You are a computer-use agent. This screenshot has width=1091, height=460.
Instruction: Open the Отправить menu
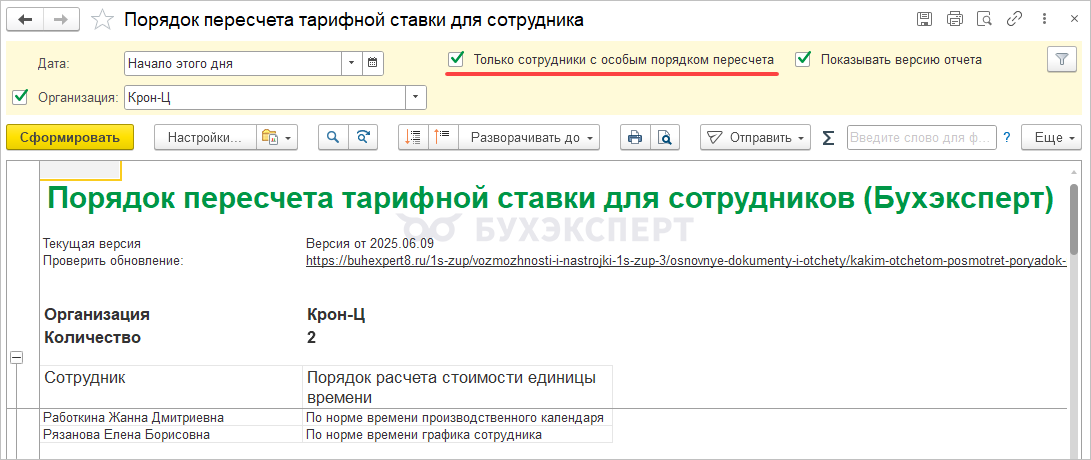tap(754, 138)
